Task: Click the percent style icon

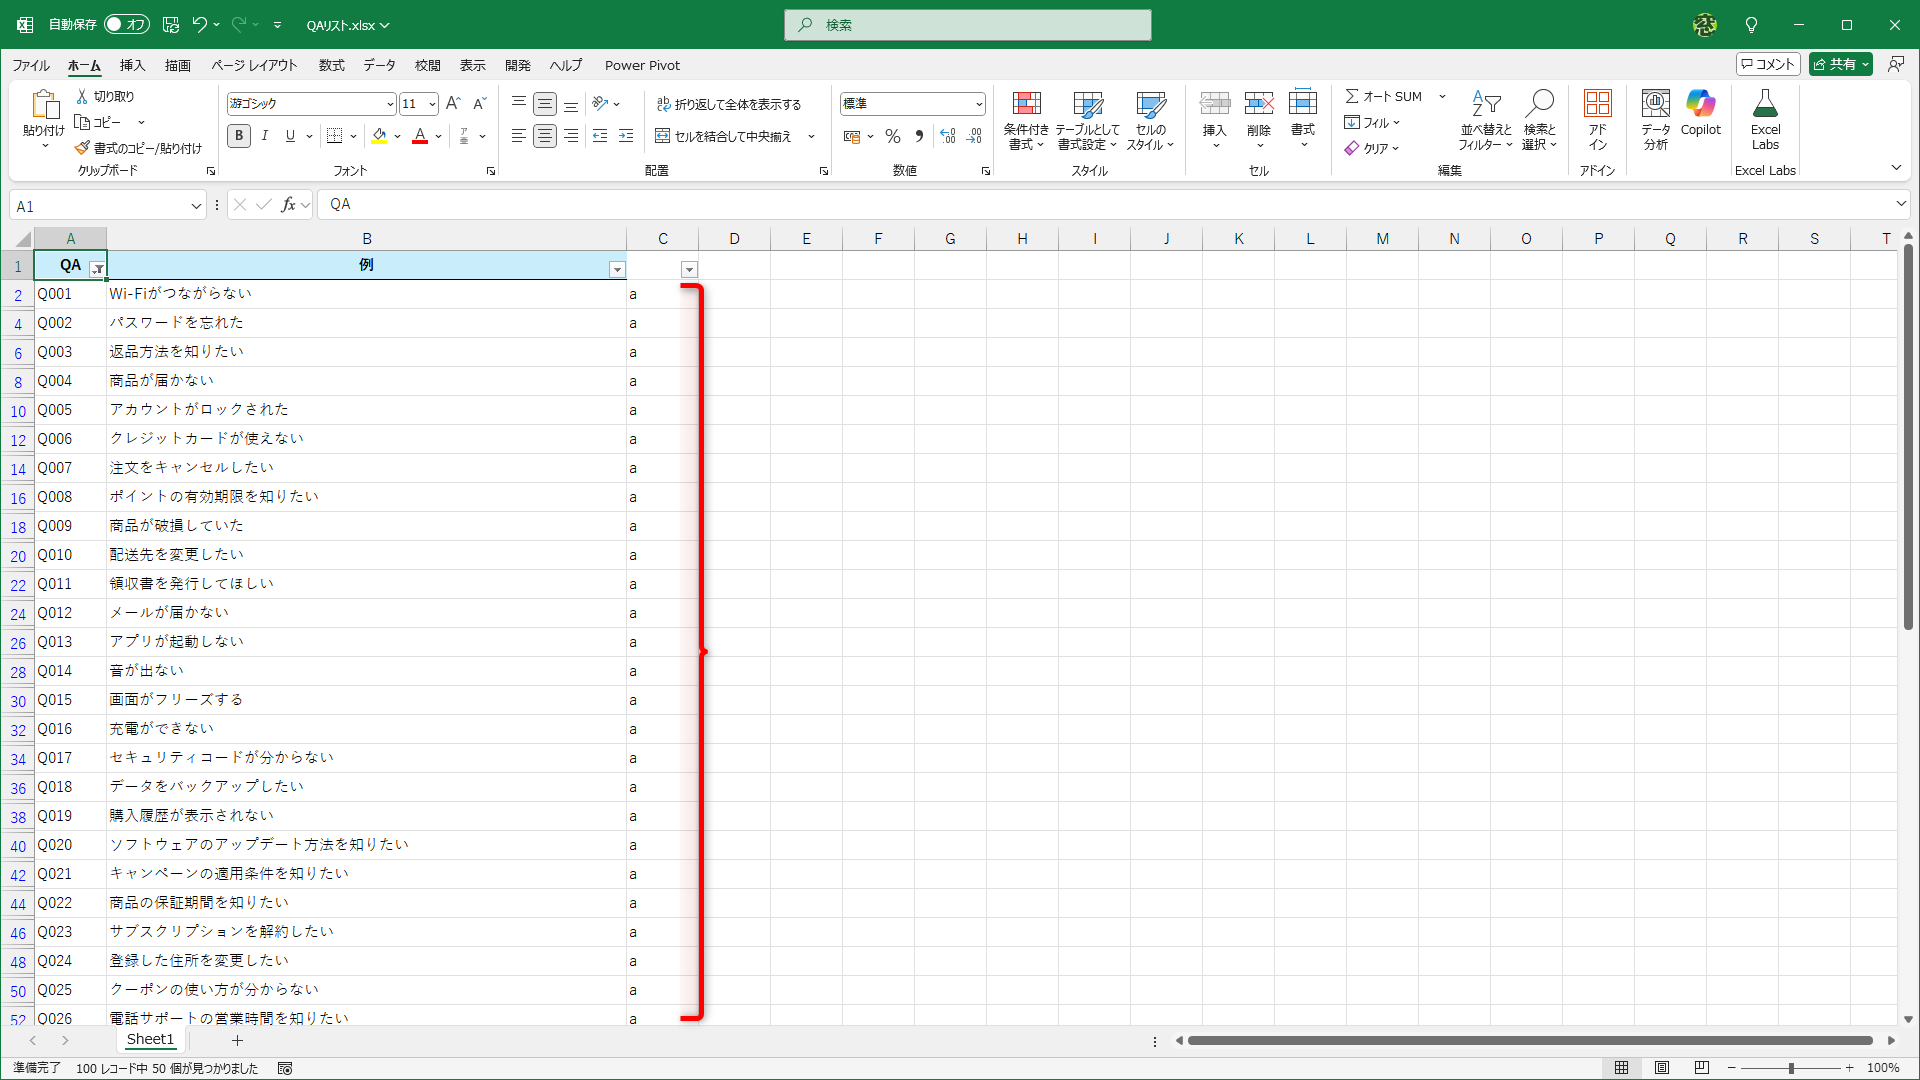Action: click(x=893, y=136)
